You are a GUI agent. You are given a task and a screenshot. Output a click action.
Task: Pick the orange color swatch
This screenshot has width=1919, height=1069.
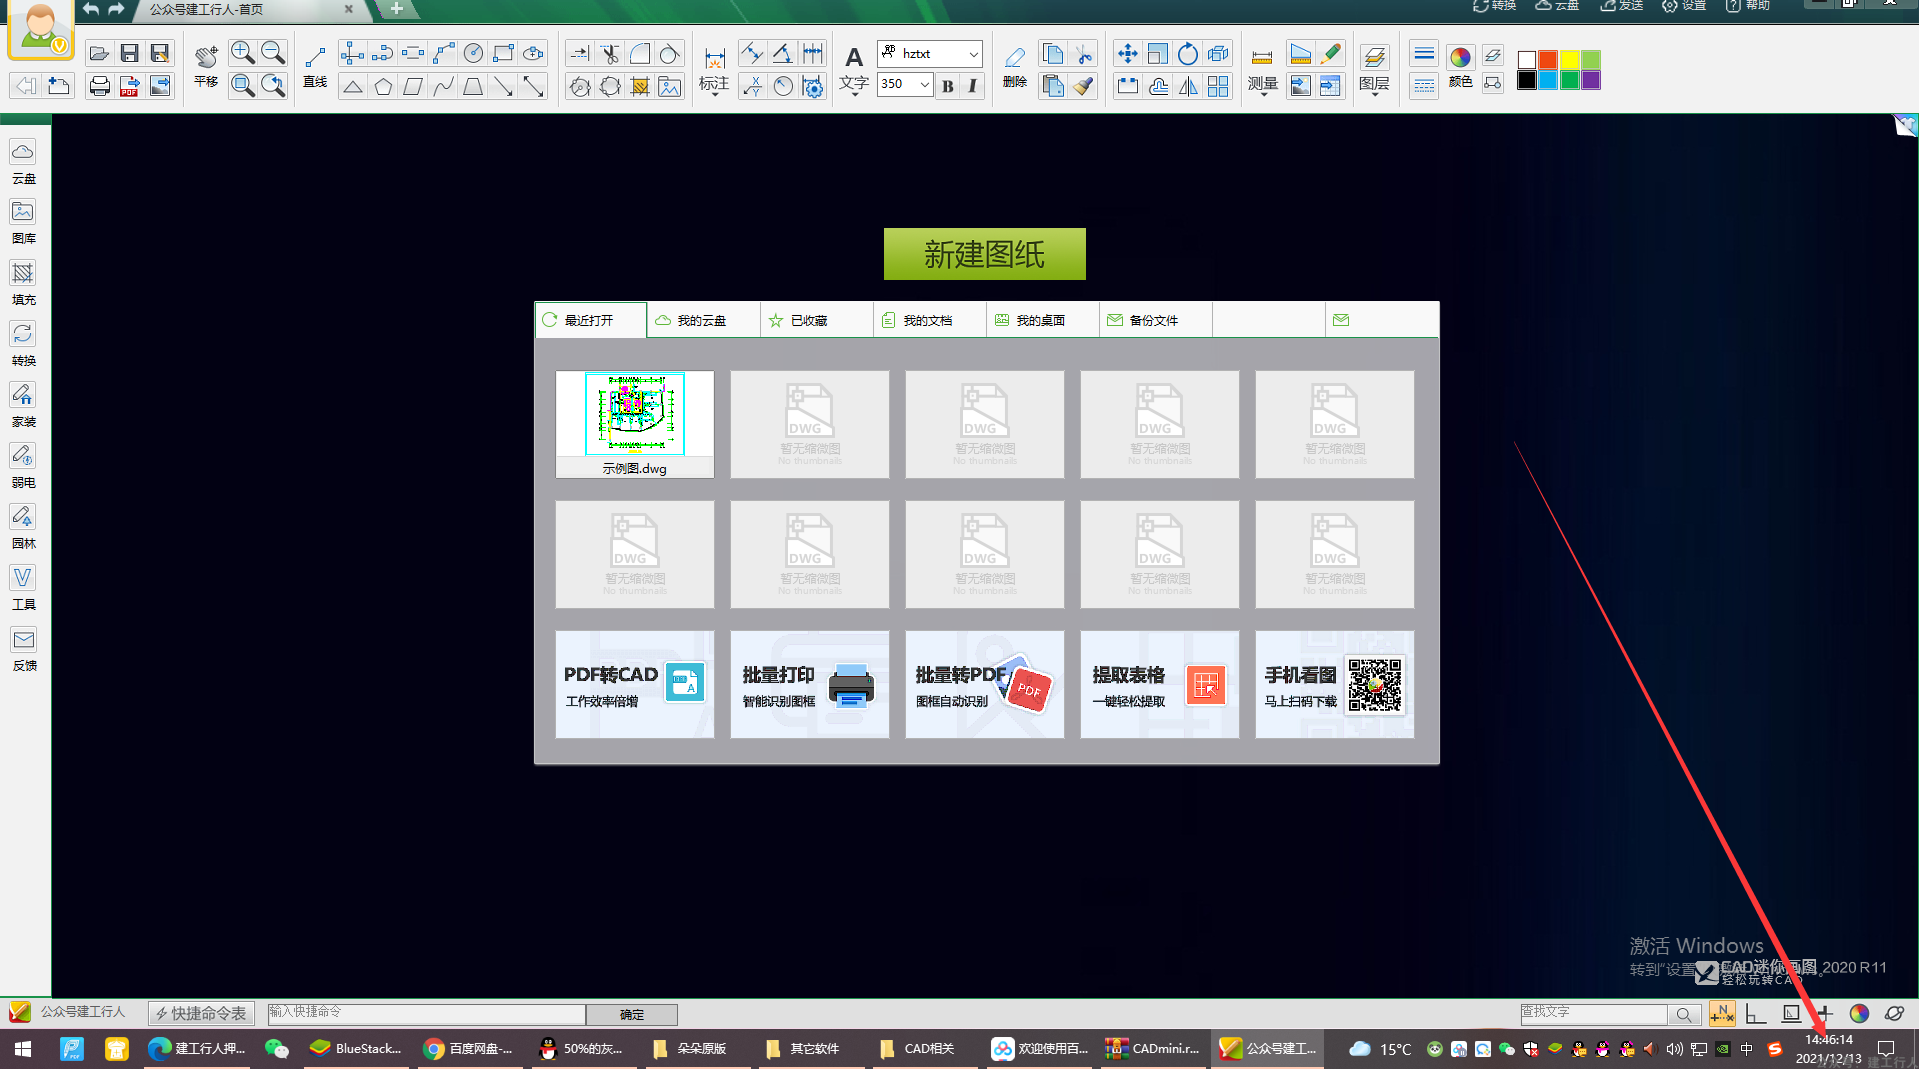coord(1548,59)
